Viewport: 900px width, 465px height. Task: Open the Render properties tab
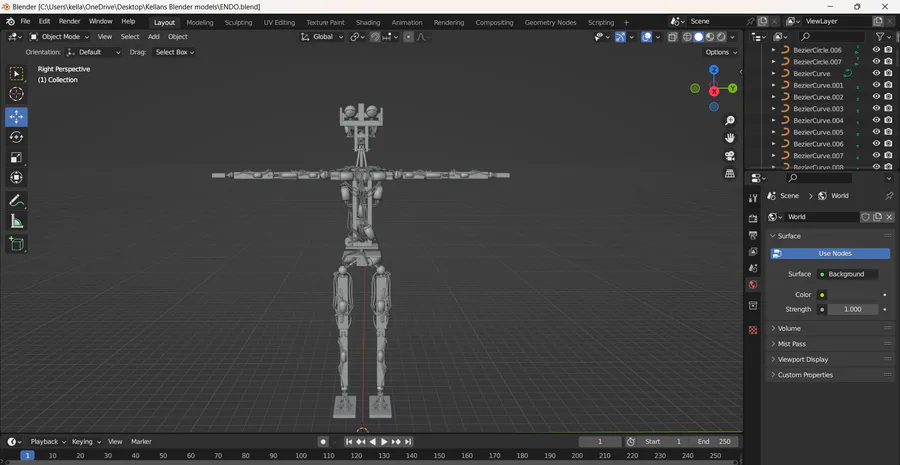coord(753,219)
